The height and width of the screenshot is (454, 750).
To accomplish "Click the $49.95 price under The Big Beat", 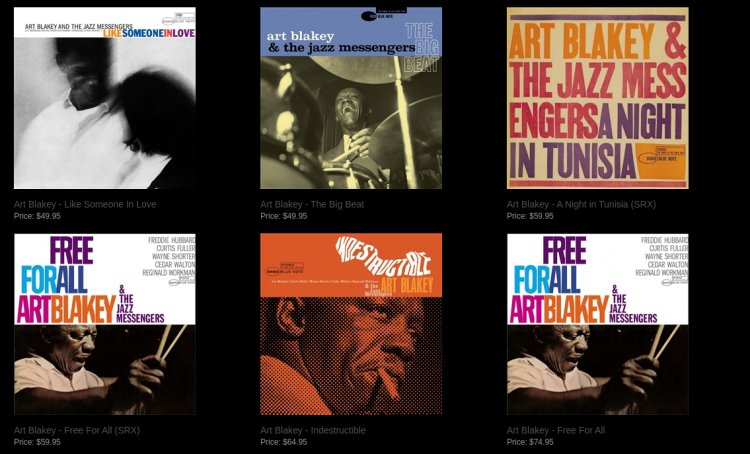I will tap(284, 216).
